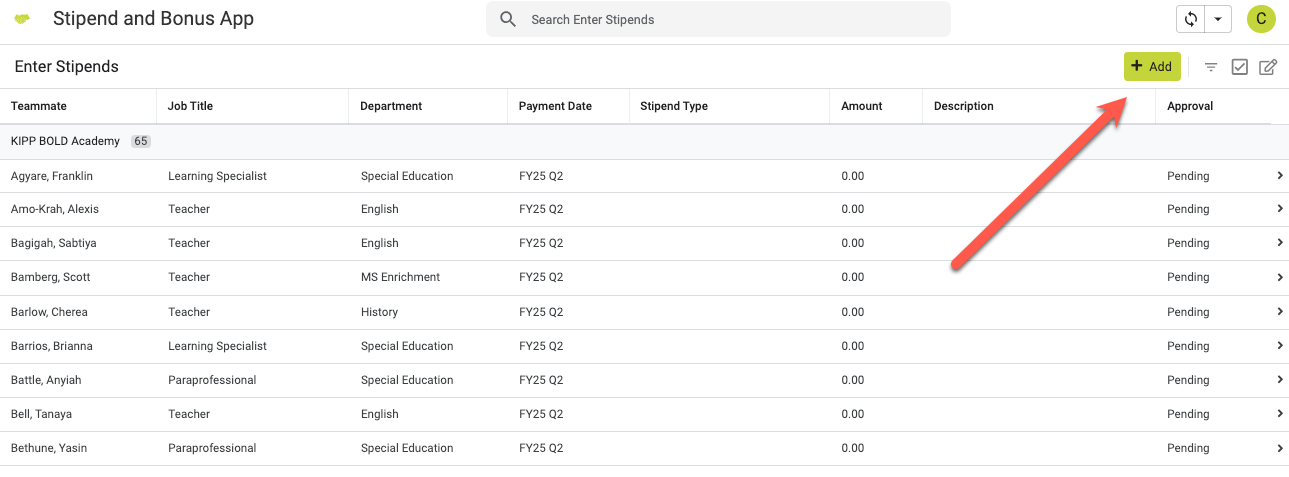This screenshot has height=477, width=1289.
Task: Expand the Agyare, Franklin row chevron
Action: 1279,176
